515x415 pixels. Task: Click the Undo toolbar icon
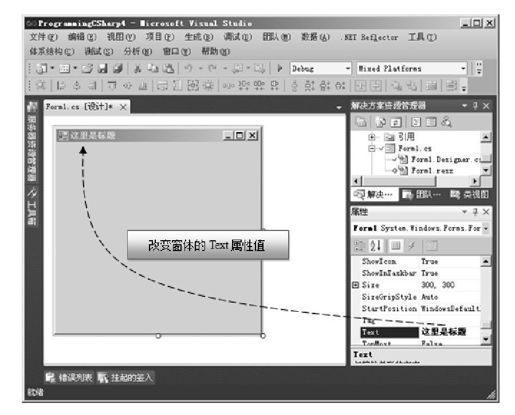(188, 69)
